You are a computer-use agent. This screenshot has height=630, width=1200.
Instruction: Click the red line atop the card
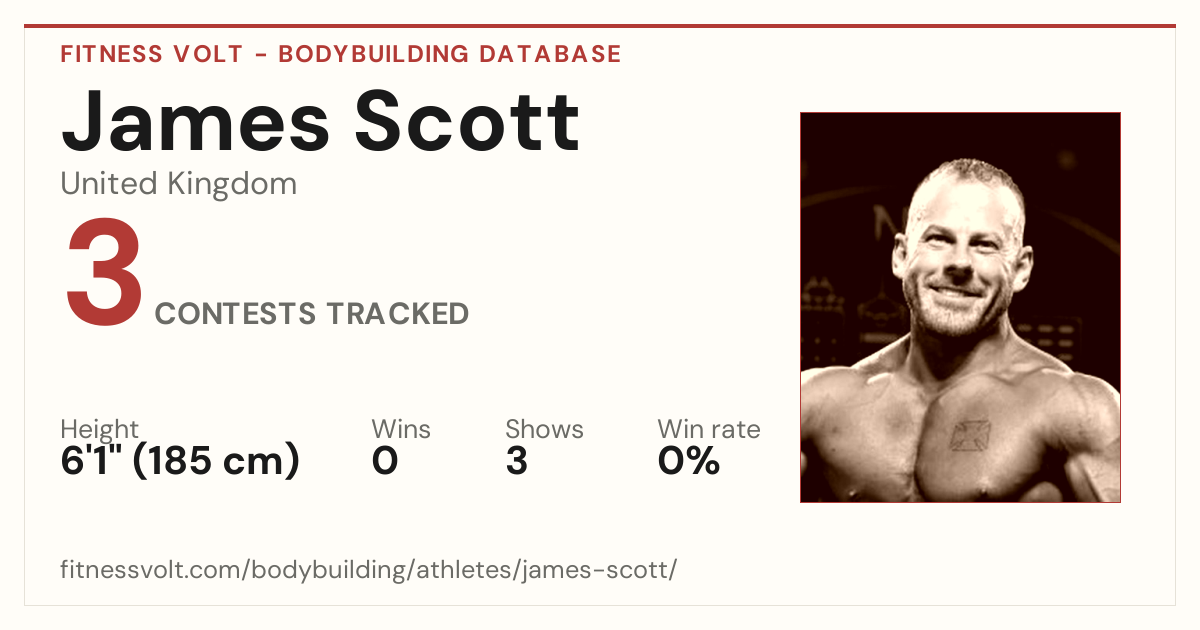coord(600,26)
